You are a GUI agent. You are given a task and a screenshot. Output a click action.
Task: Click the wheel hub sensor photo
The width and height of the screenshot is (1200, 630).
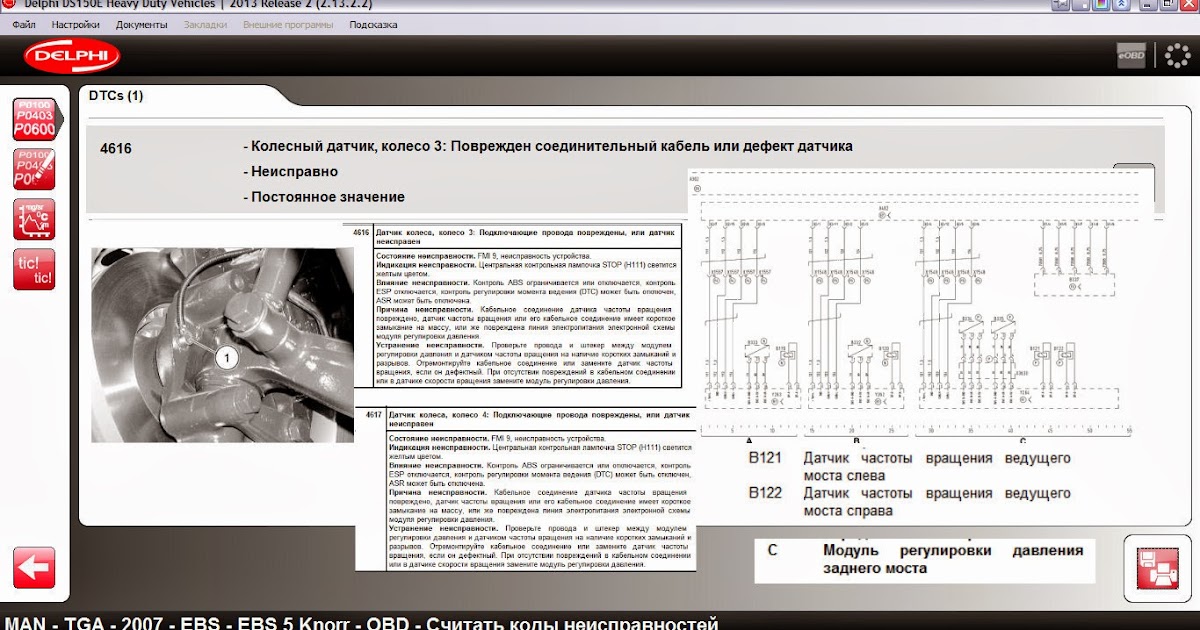click(222, 345)
